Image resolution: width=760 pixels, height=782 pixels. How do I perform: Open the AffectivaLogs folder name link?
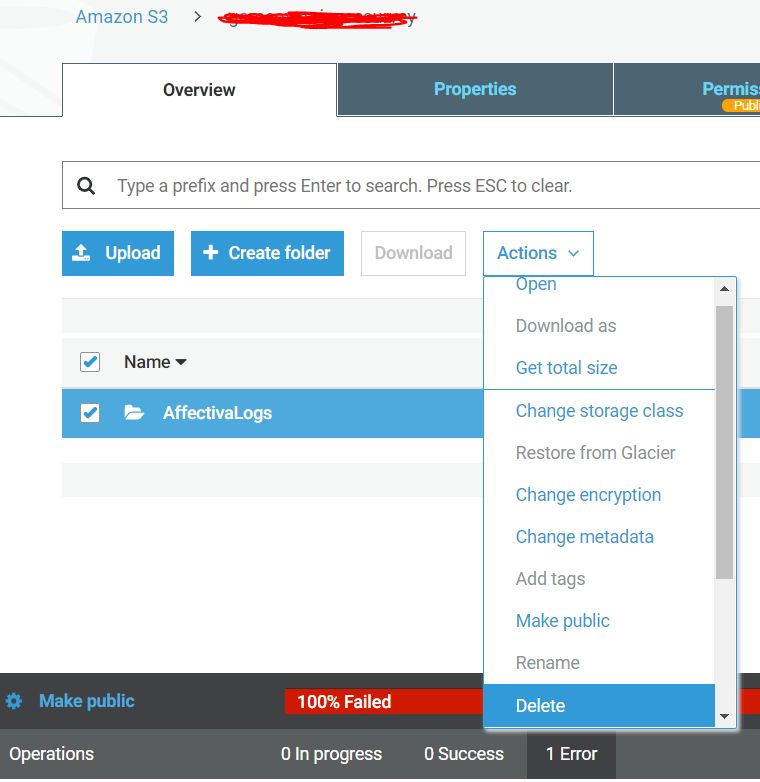click(x=217, y=413)
